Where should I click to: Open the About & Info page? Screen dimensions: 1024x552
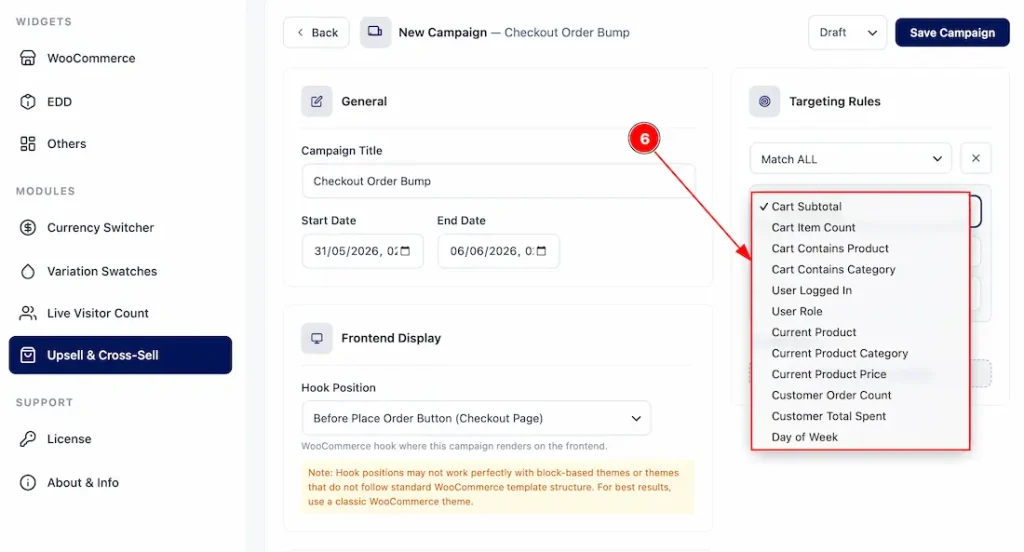coord(120,483)
